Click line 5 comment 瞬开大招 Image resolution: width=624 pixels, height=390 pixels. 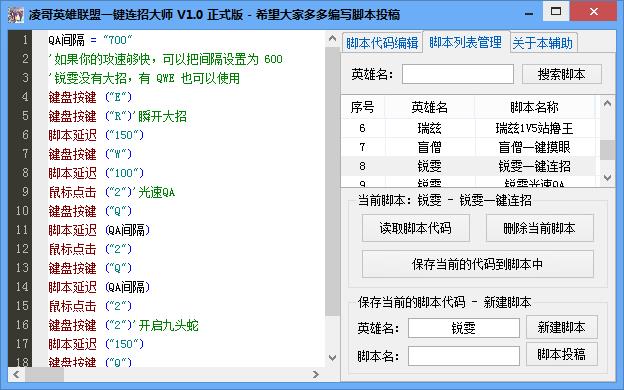(162, 116)
